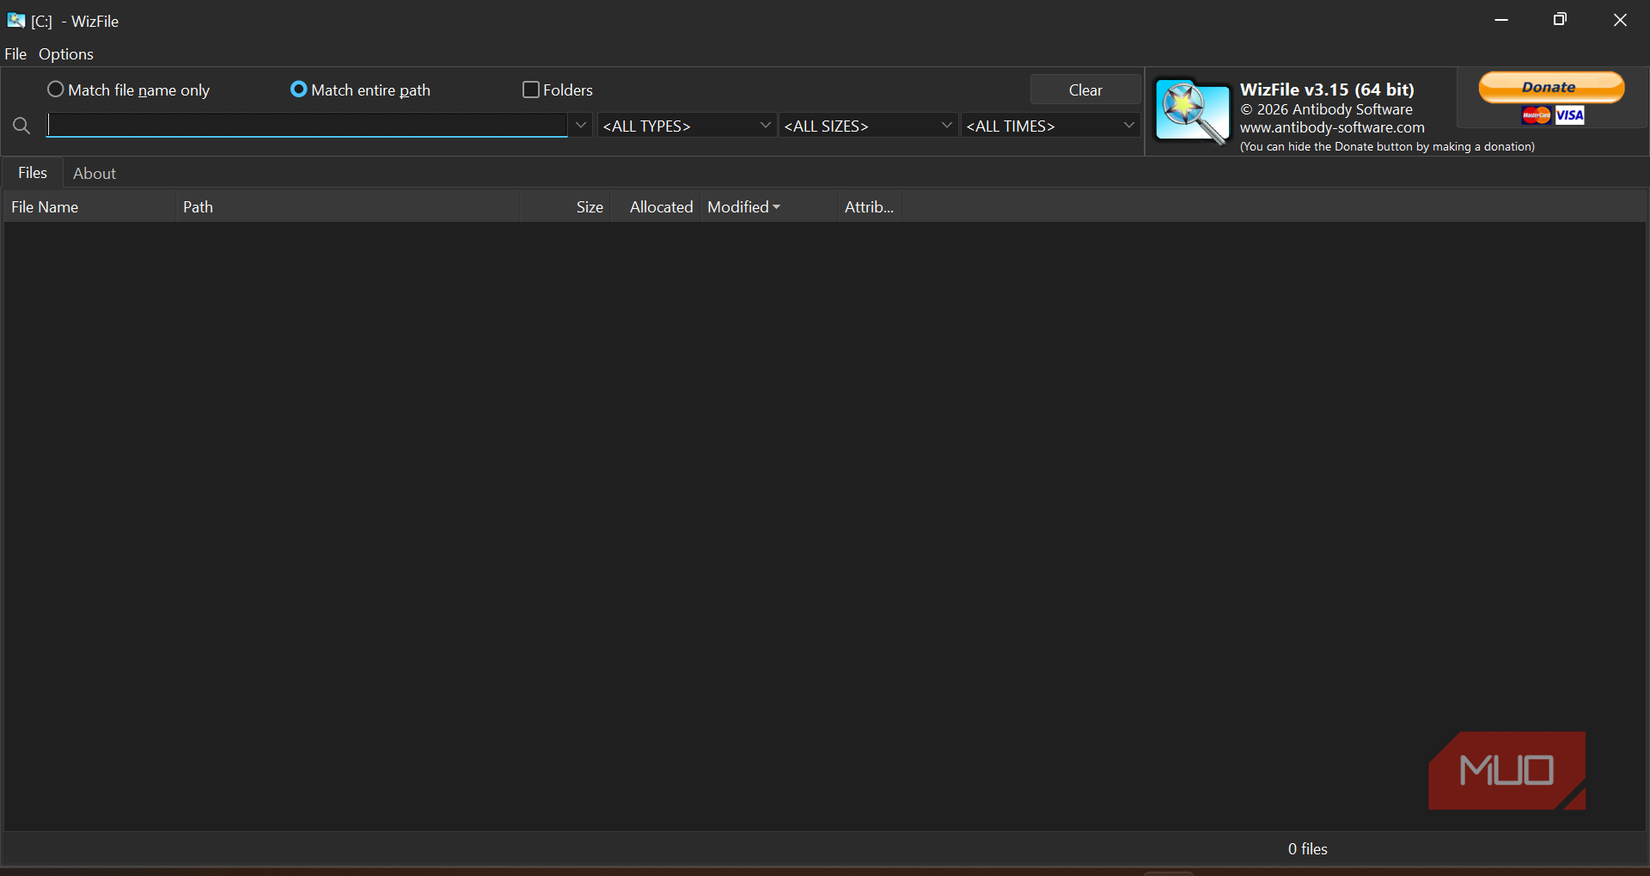
Task: Sort by Modified column header
Action: pyautogui.click(x=769, y=207)
